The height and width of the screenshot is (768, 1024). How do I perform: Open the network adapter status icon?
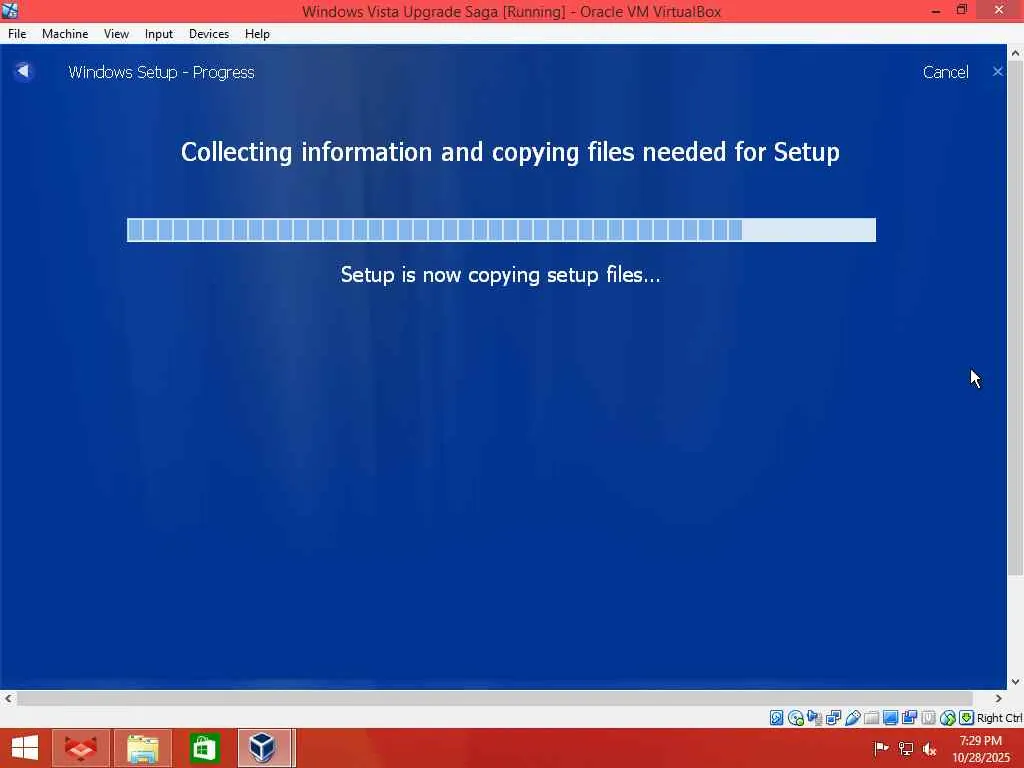(833, 718)
